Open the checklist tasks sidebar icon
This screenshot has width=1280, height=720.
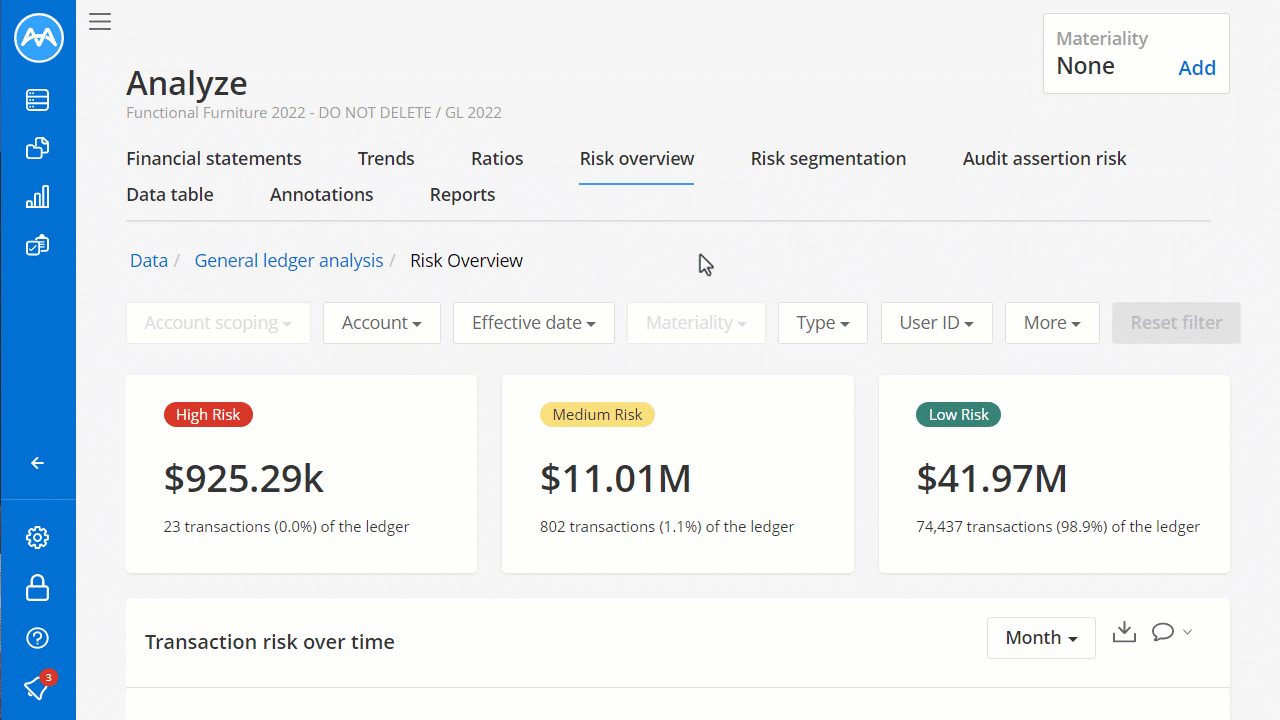[38, 245]
